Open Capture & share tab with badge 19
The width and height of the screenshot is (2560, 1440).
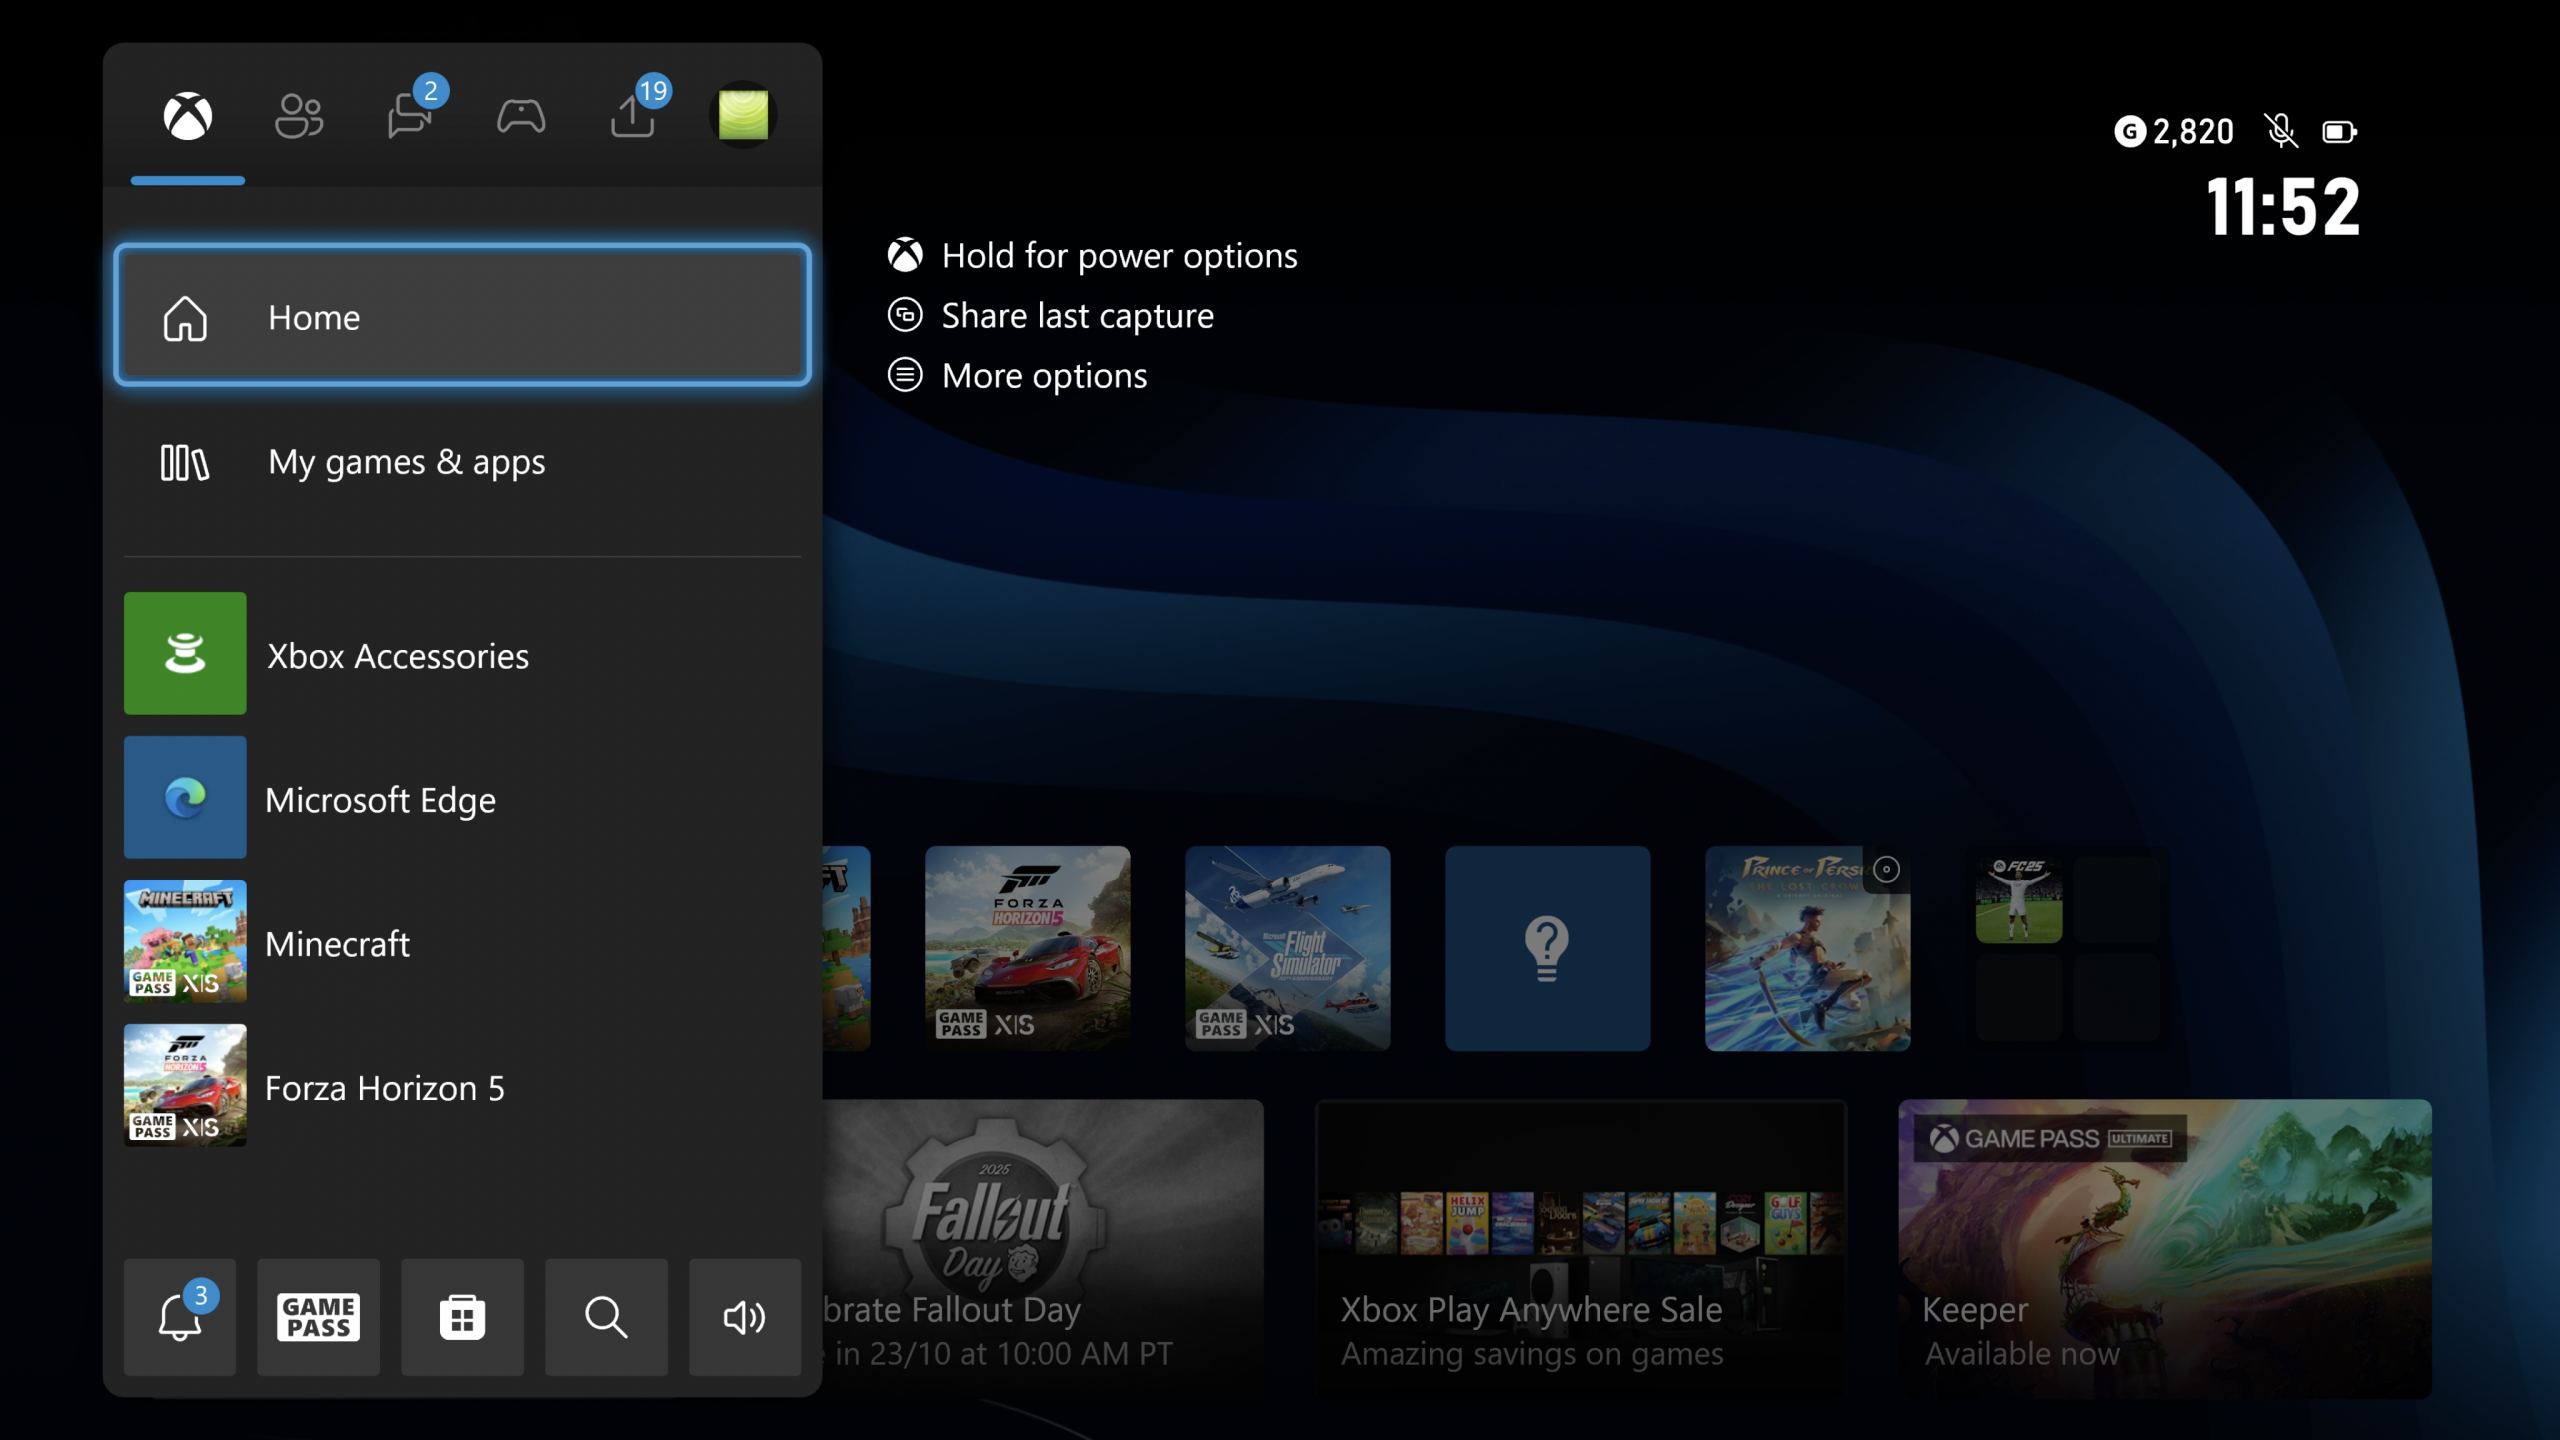click(x=633, y=116)
